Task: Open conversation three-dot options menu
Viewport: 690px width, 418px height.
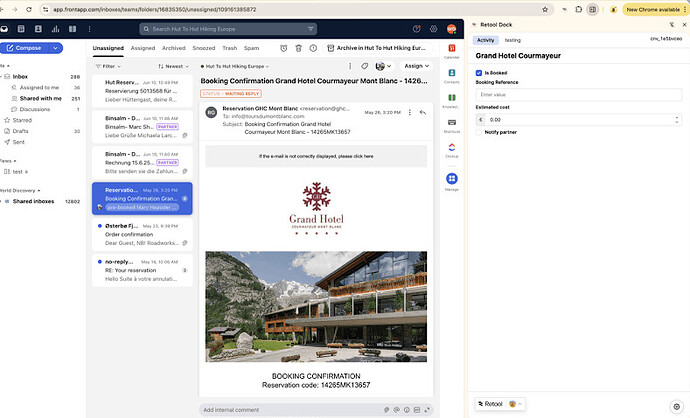Action: click(x=350, y=66)
